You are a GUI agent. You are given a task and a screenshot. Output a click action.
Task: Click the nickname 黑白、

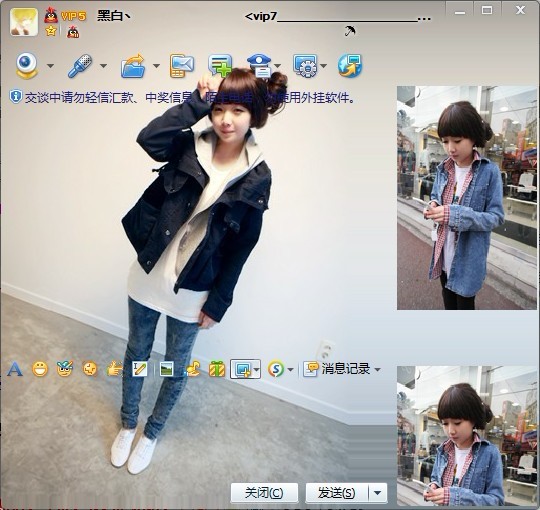click(114, 15)
